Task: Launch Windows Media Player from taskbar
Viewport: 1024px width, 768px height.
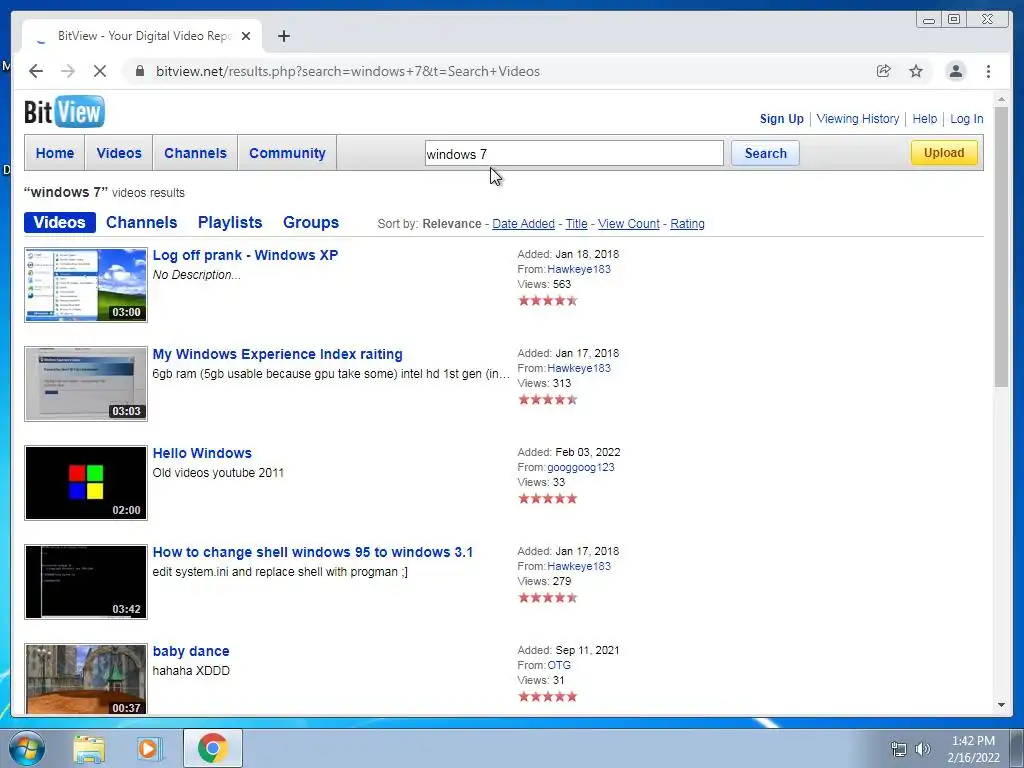Action: 148,749
